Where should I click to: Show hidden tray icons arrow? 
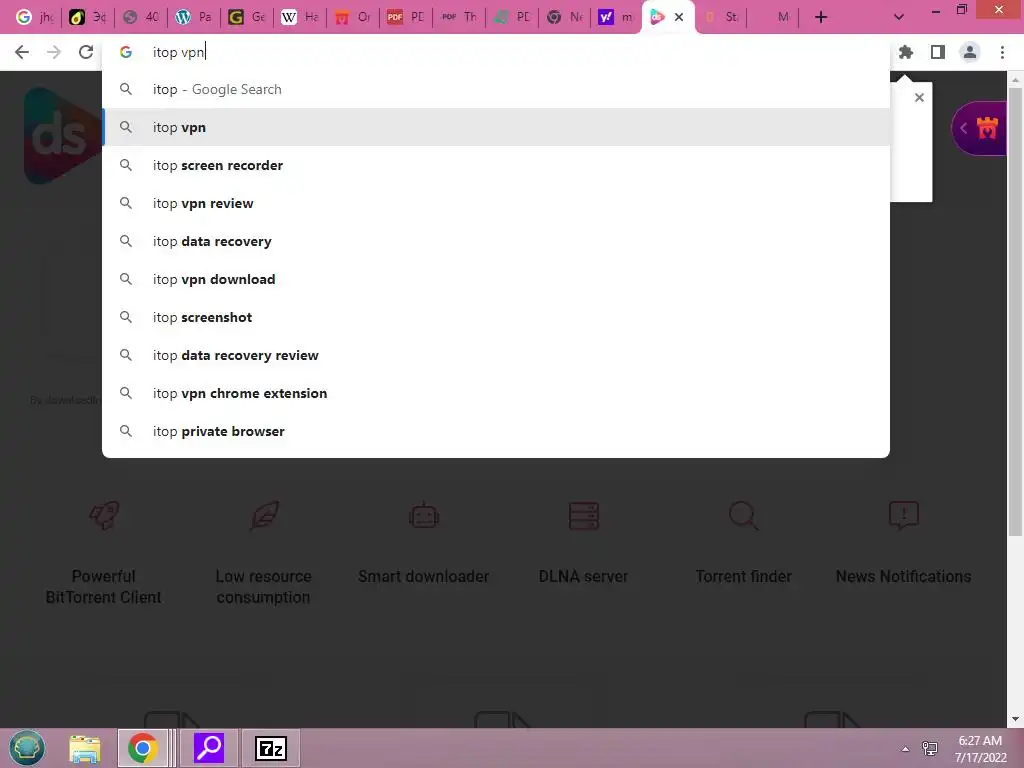[905, 749]
